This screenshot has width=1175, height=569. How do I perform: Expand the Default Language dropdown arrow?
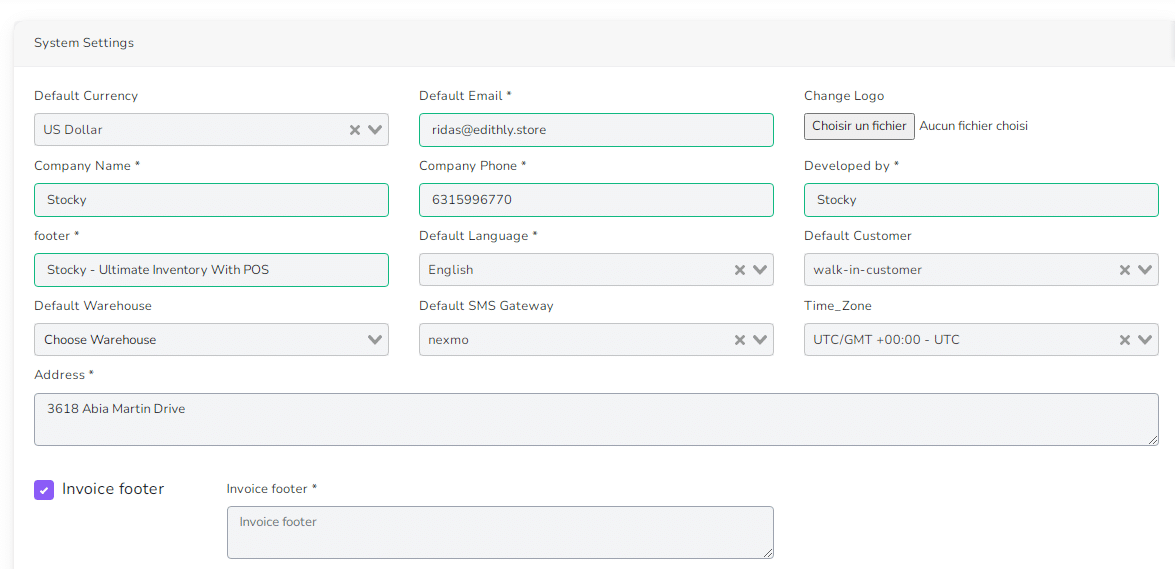click(x=760, y=270)
